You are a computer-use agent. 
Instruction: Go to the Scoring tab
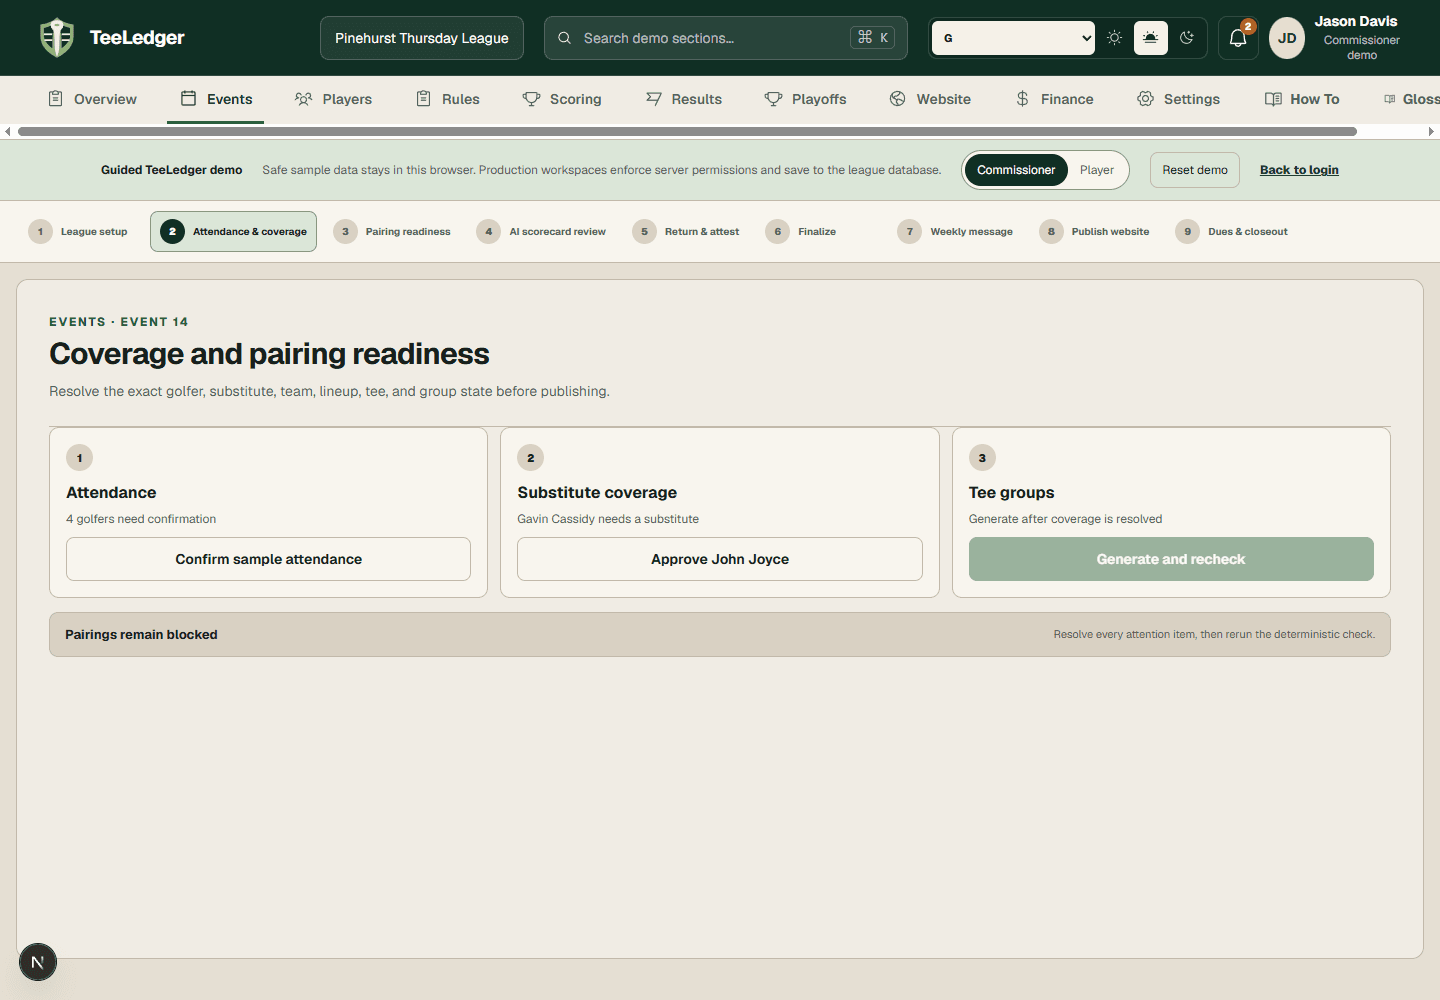[x=562, y=99]
